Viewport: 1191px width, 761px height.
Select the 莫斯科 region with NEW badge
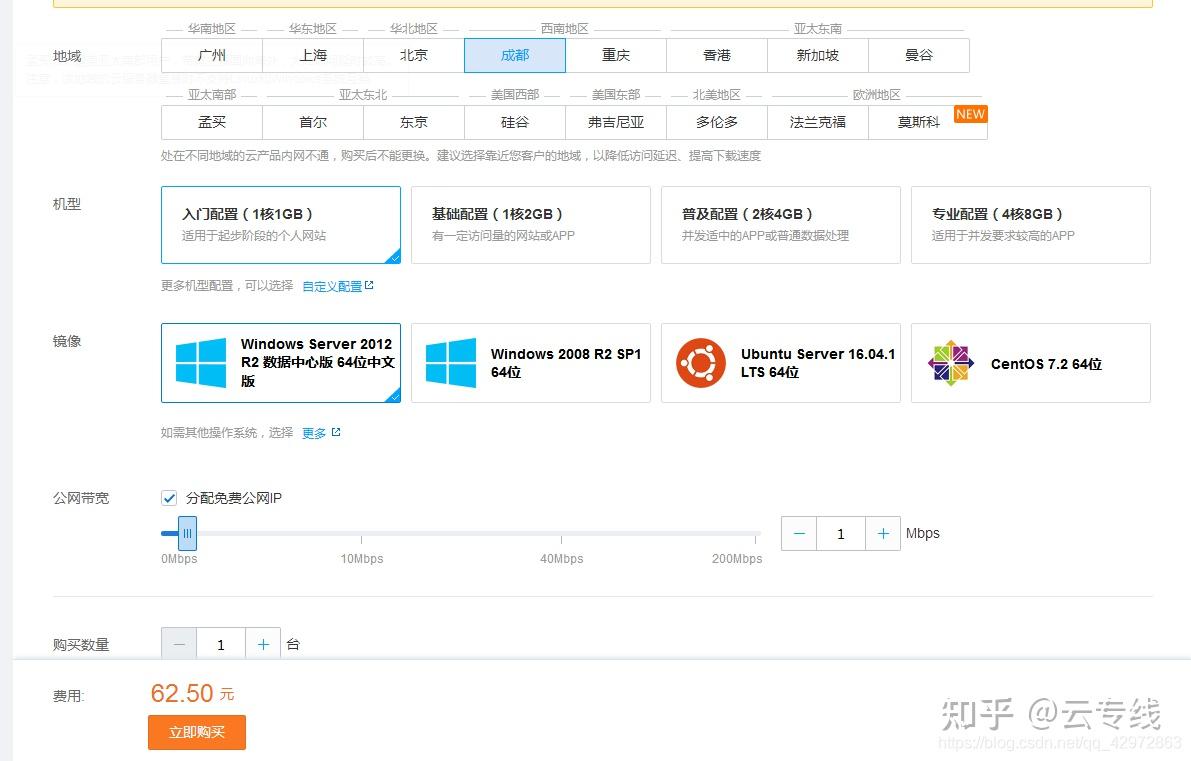[918, 122]
